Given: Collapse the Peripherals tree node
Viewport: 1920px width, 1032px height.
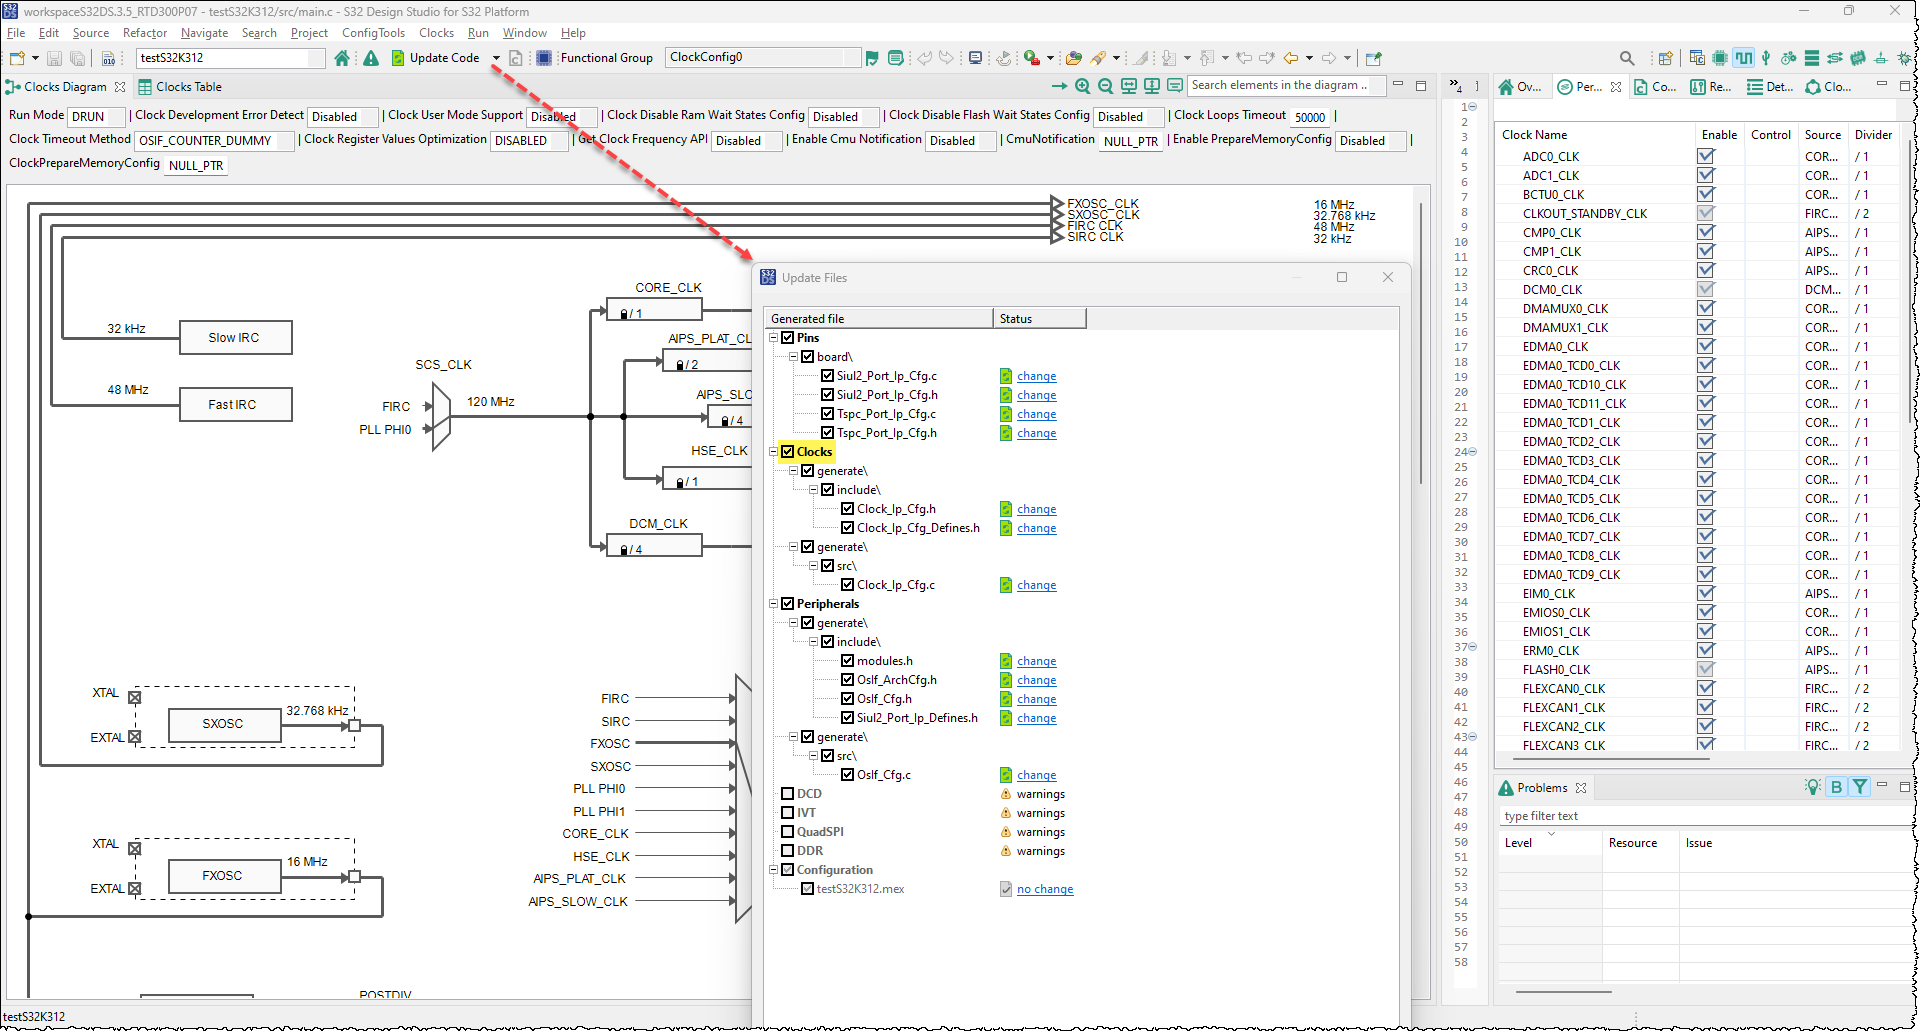Looking at the screenshot, I should click(x=774, y=604).
